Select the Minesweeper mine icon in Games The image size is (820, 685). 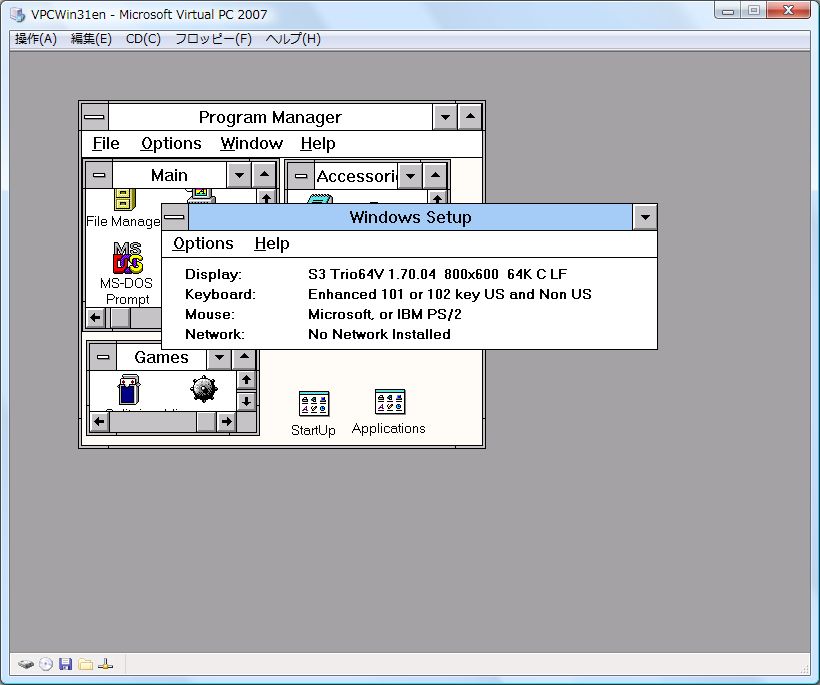click(204, 389)
